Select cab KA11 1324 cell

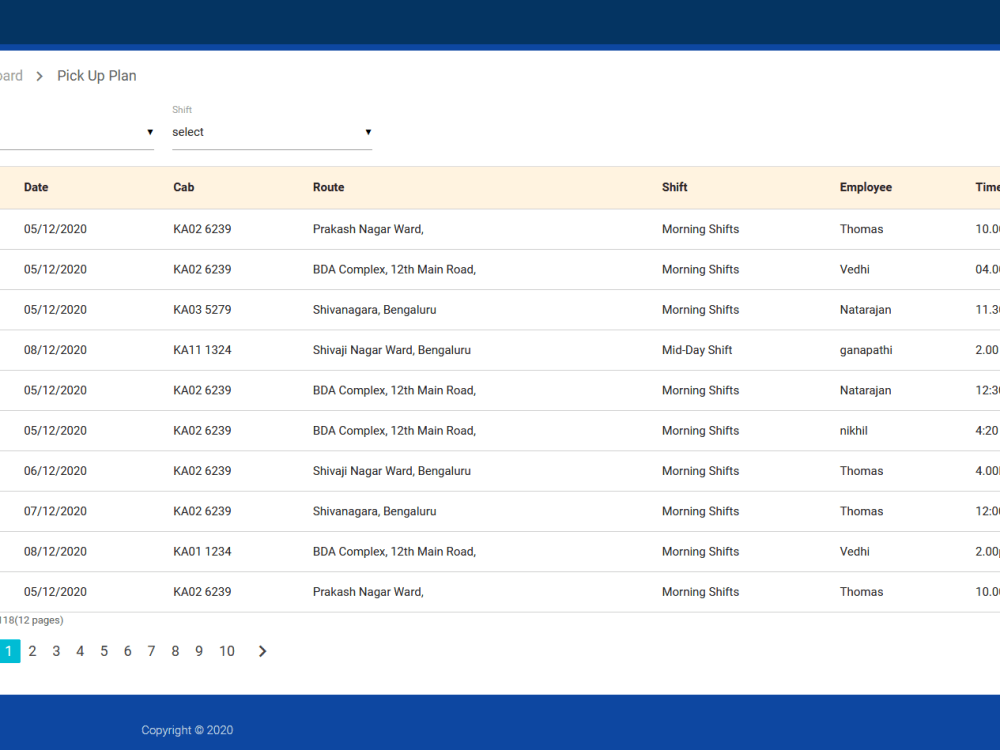click(202, 350)
